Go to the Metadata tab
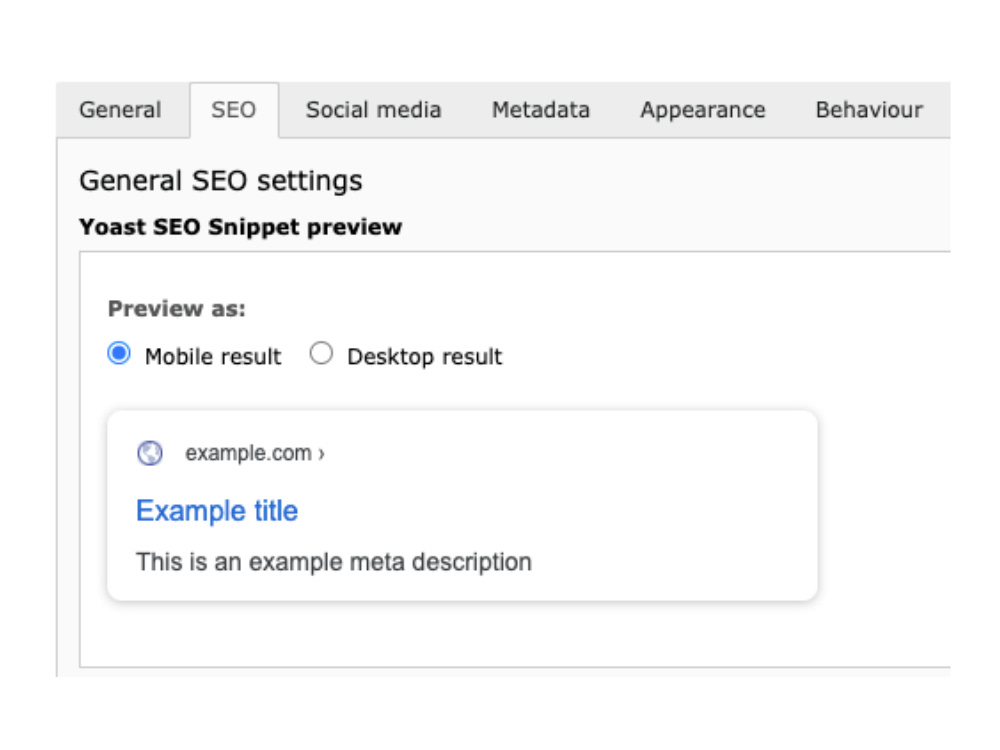The image size is (1000, 750). (x=541, y=110)
